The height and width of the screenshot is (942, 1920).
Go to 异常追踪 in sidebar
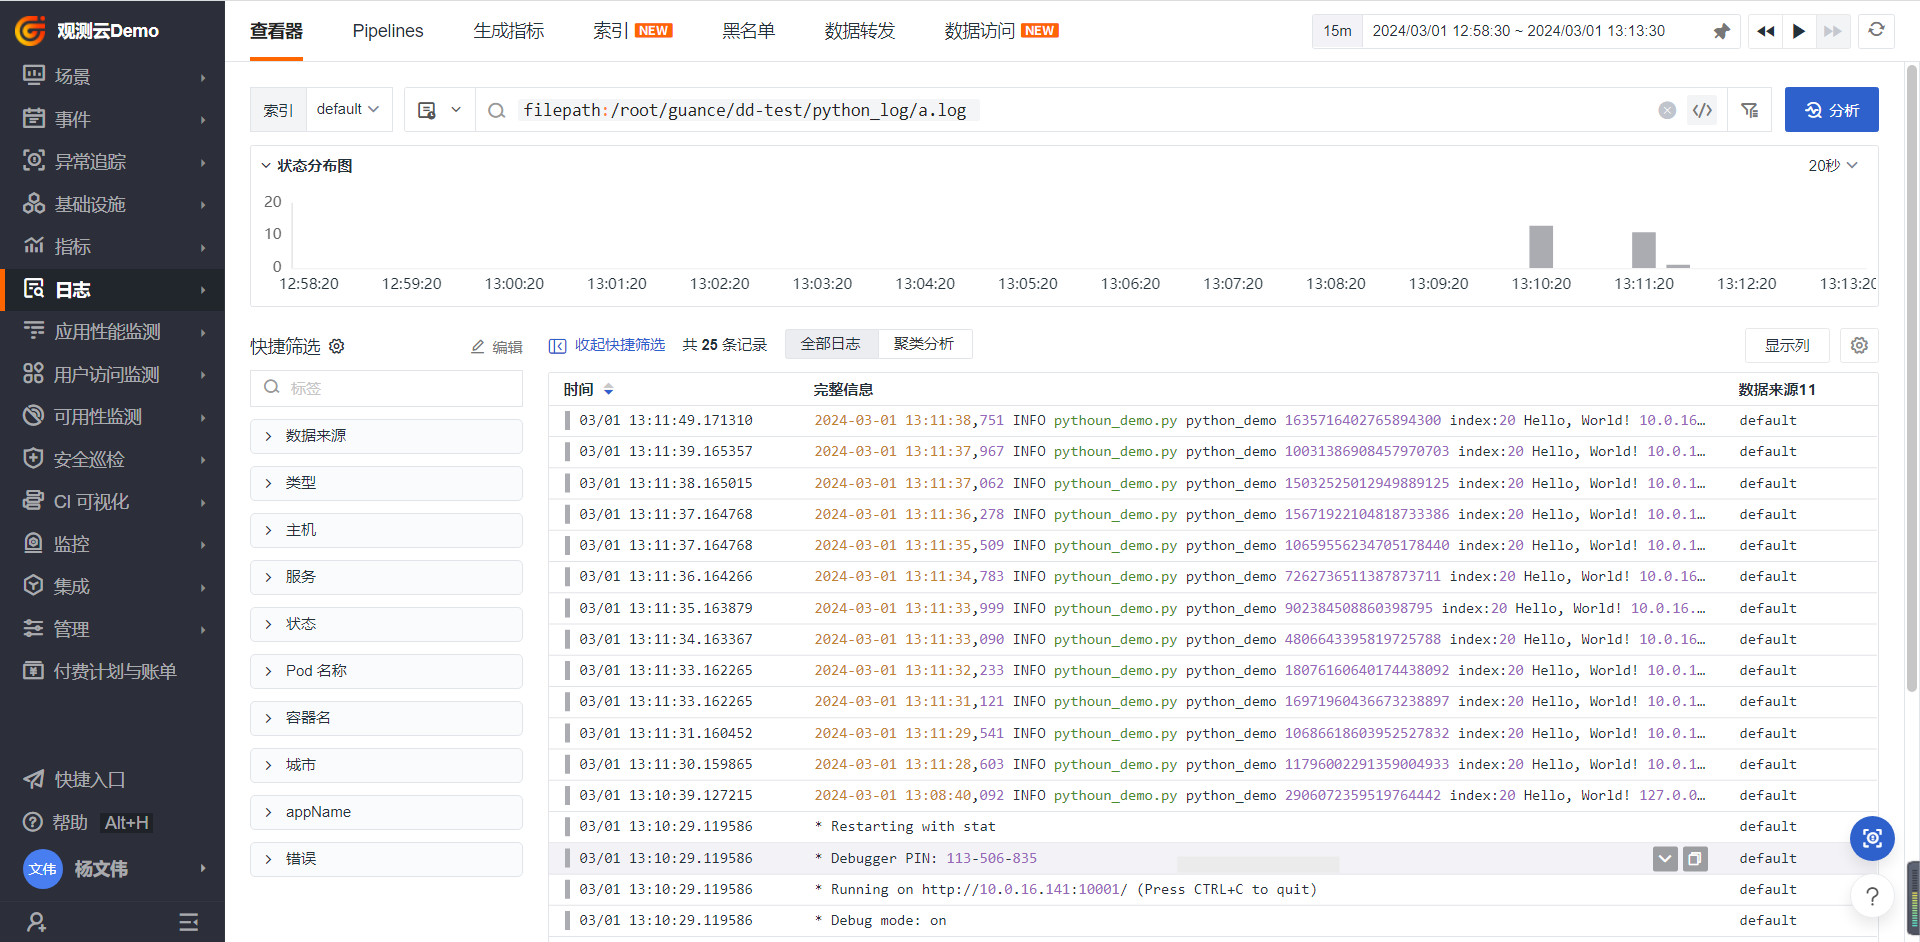click(x=112, y=161)
